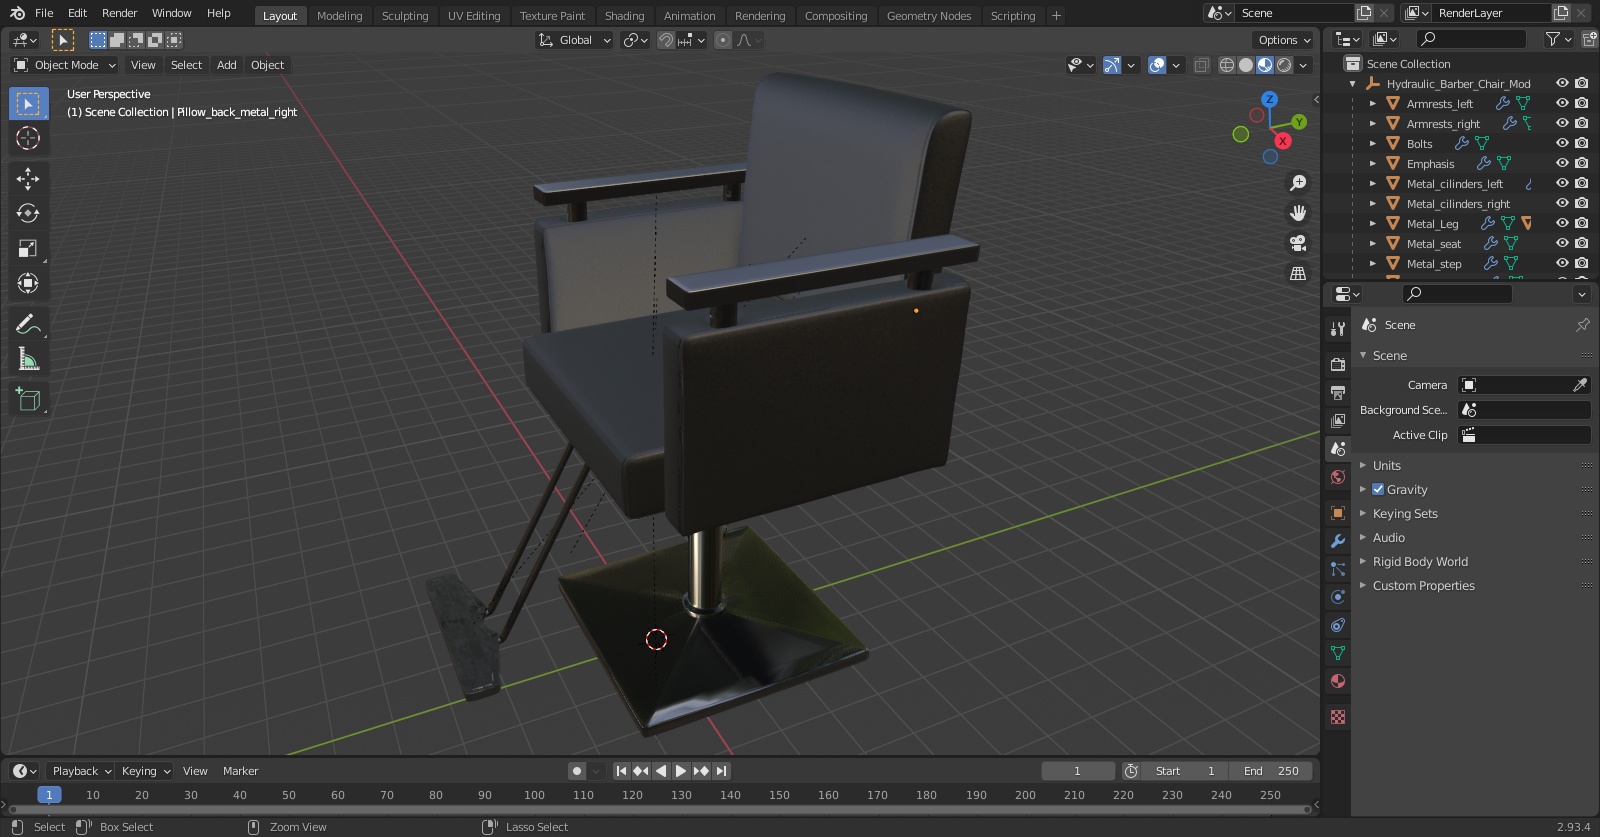Viewport: 1600px width, 837px height.
Task: Open the Object properties tab
Action: point(1338,513)
